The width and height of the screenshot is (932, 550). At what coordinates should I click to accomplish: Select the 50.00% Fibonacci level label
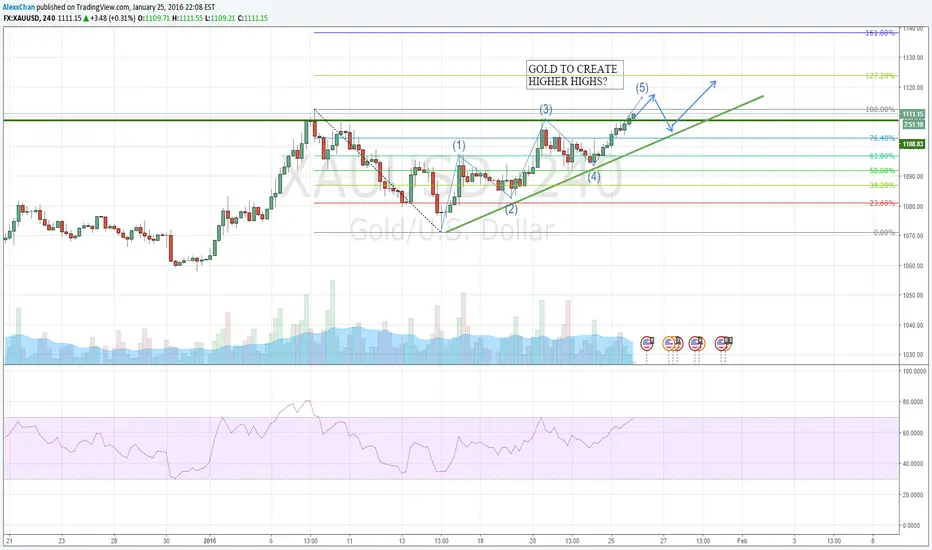click(881, 171)
